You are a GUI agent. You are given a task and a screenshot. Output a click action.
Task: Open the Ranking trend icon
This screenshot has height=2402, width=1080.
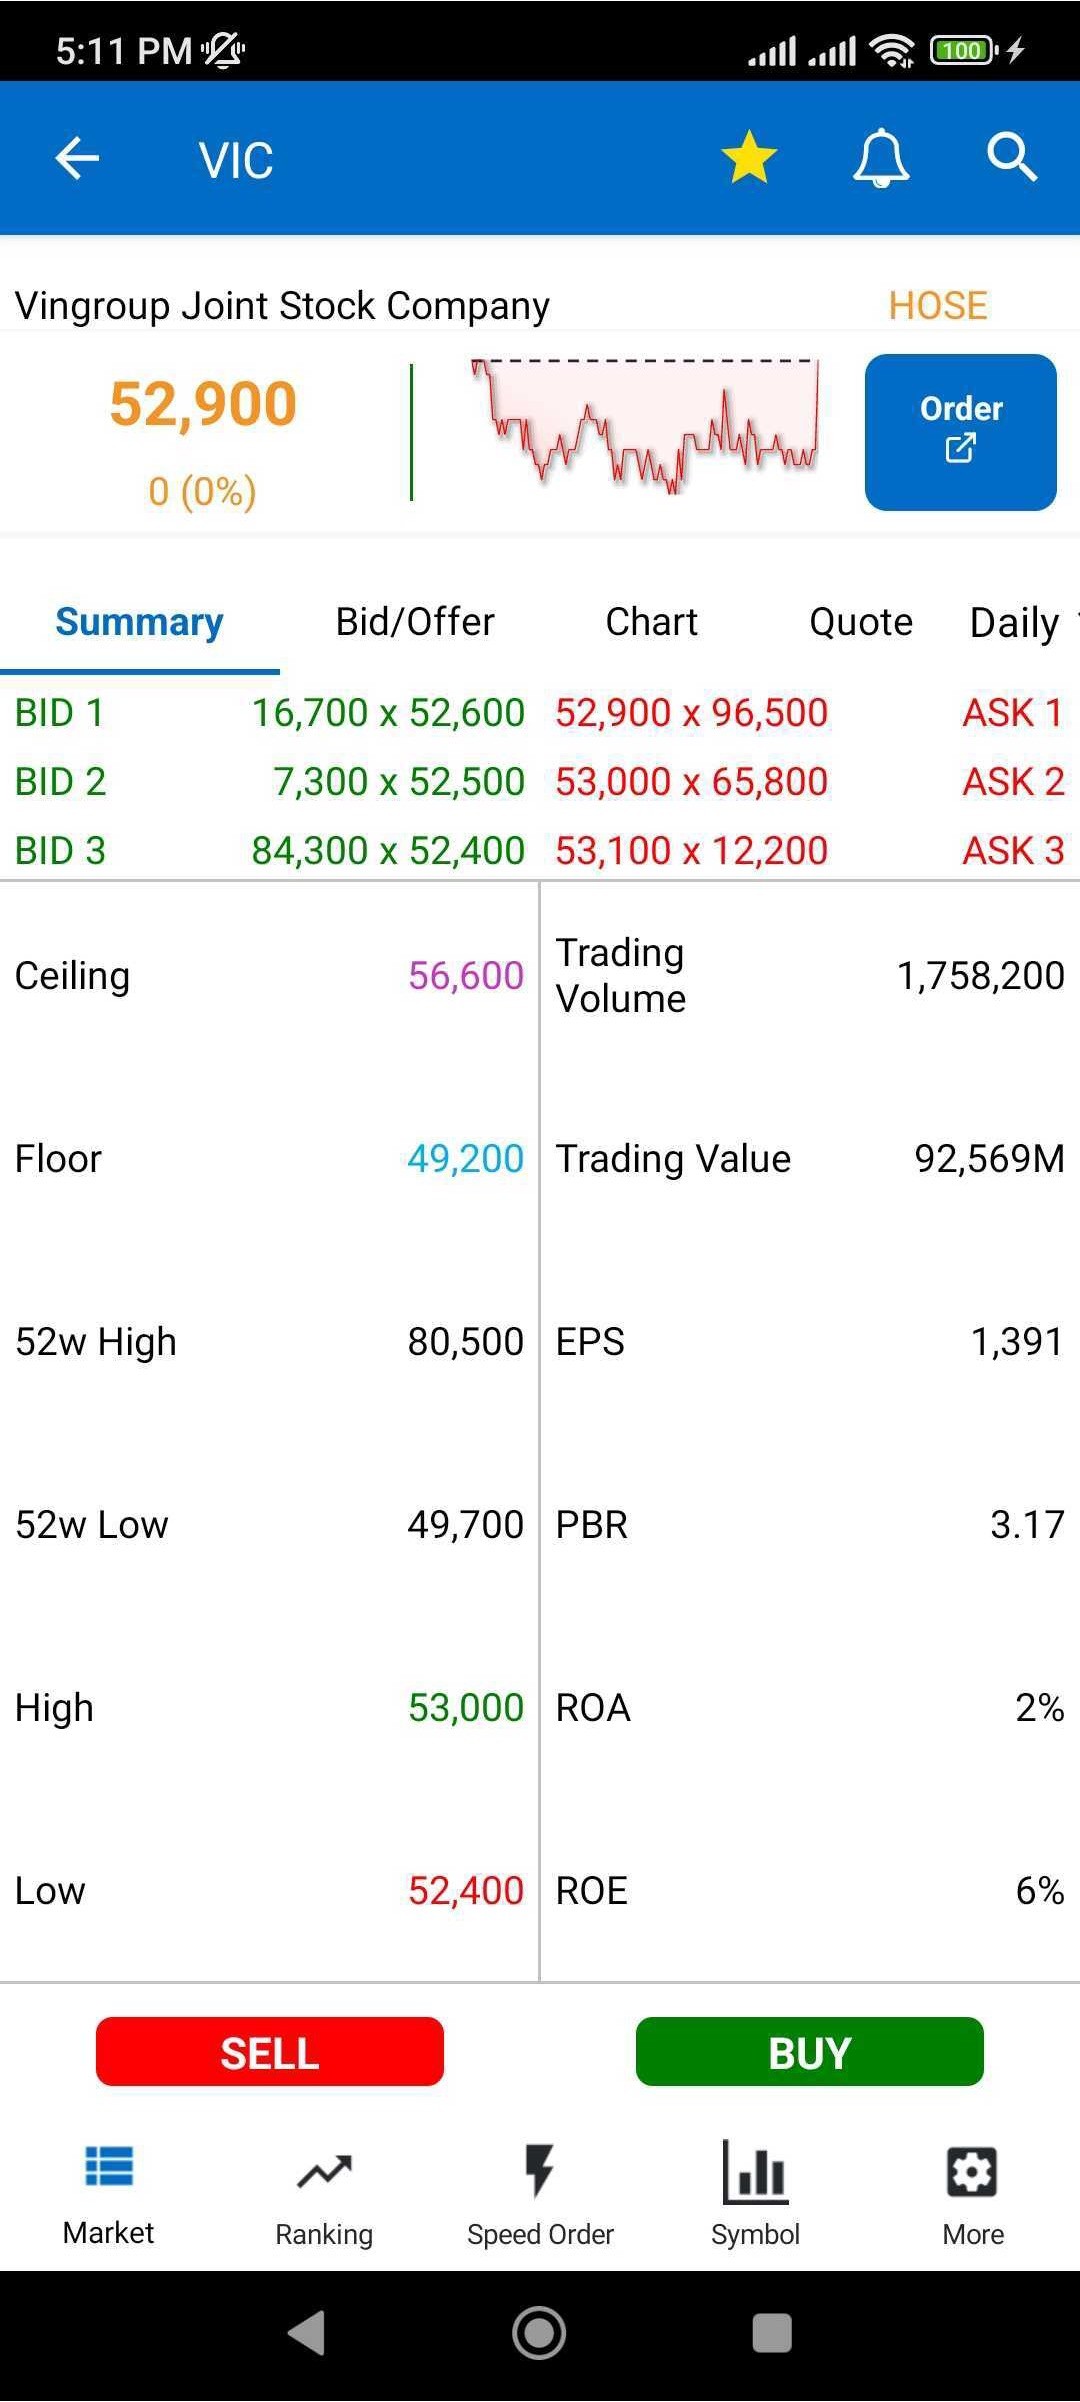point(324,2172)
